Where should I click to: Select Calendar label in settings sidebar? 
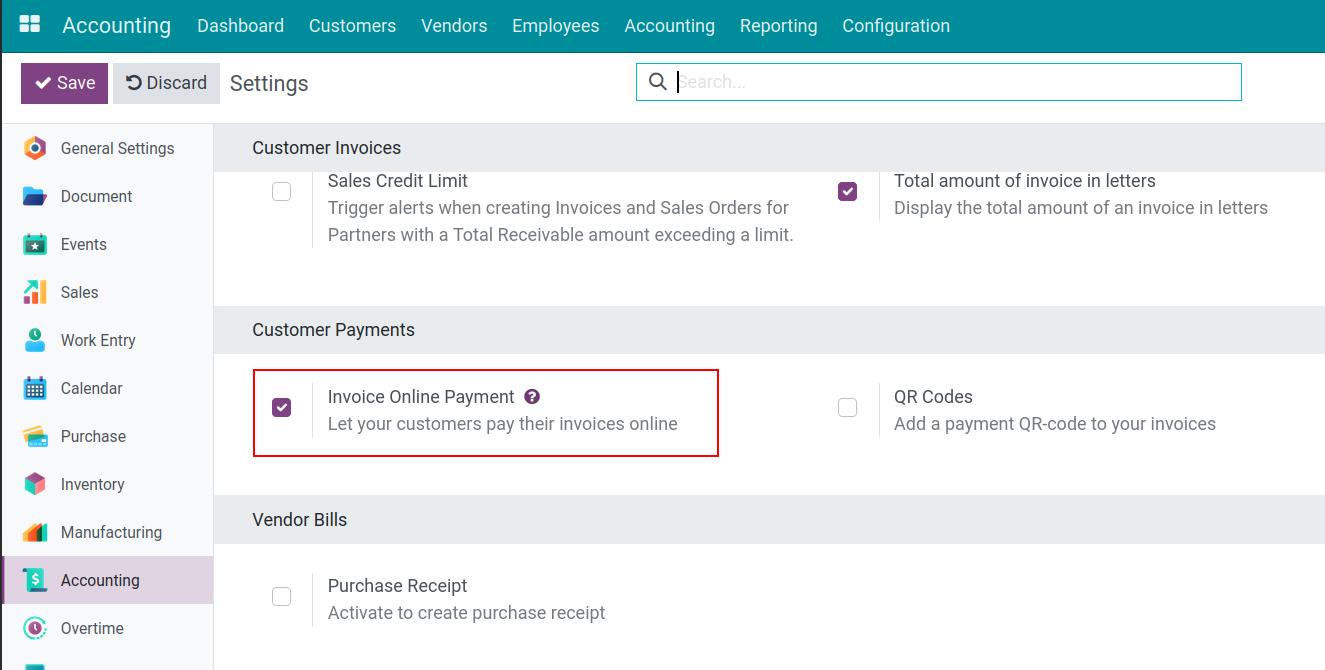(x=91, y=388)
